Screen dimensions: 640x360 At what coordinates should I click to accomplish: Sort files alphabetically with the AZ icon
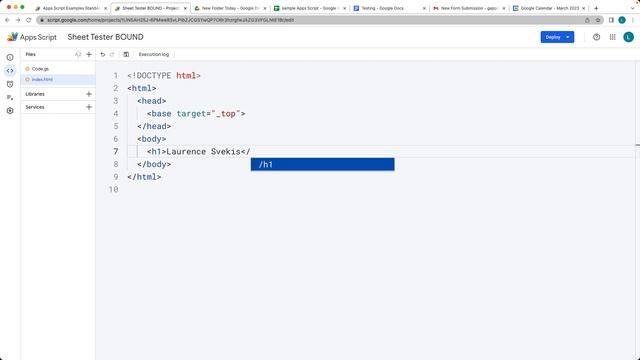(78, 54)
